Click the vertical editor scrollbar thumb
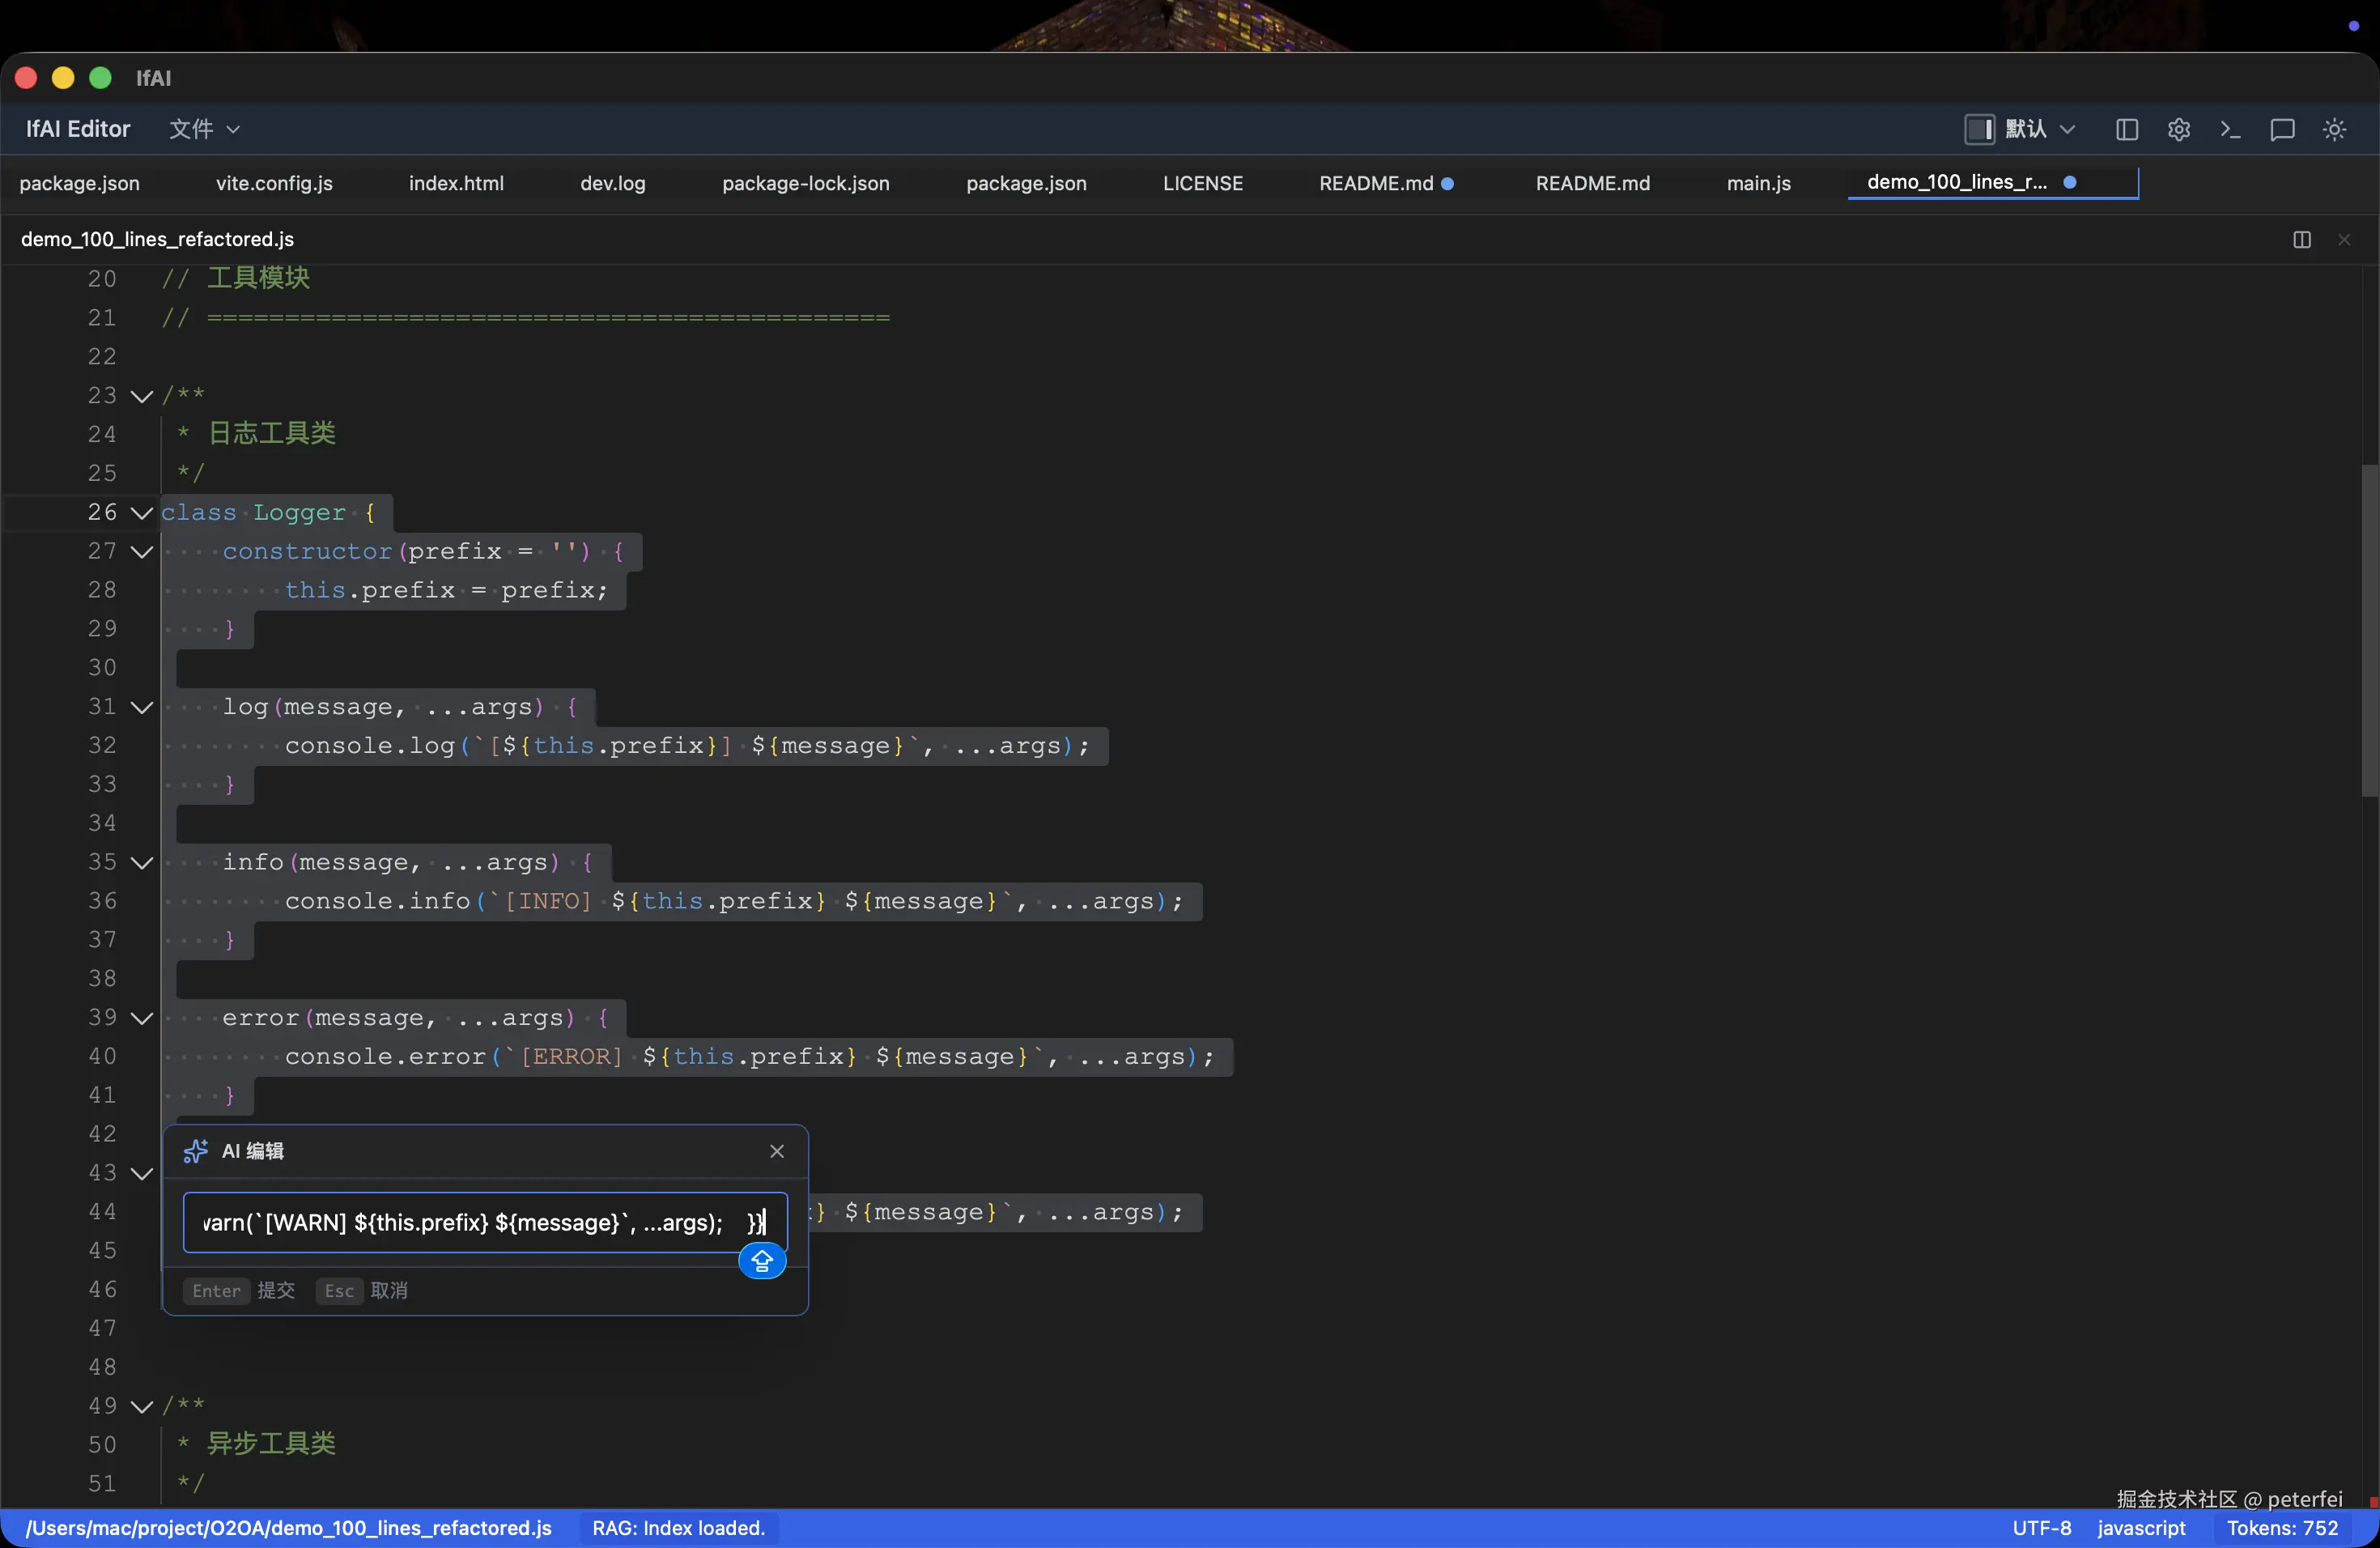This screenshot has height=1548, width=2380. pos(2369,630)
